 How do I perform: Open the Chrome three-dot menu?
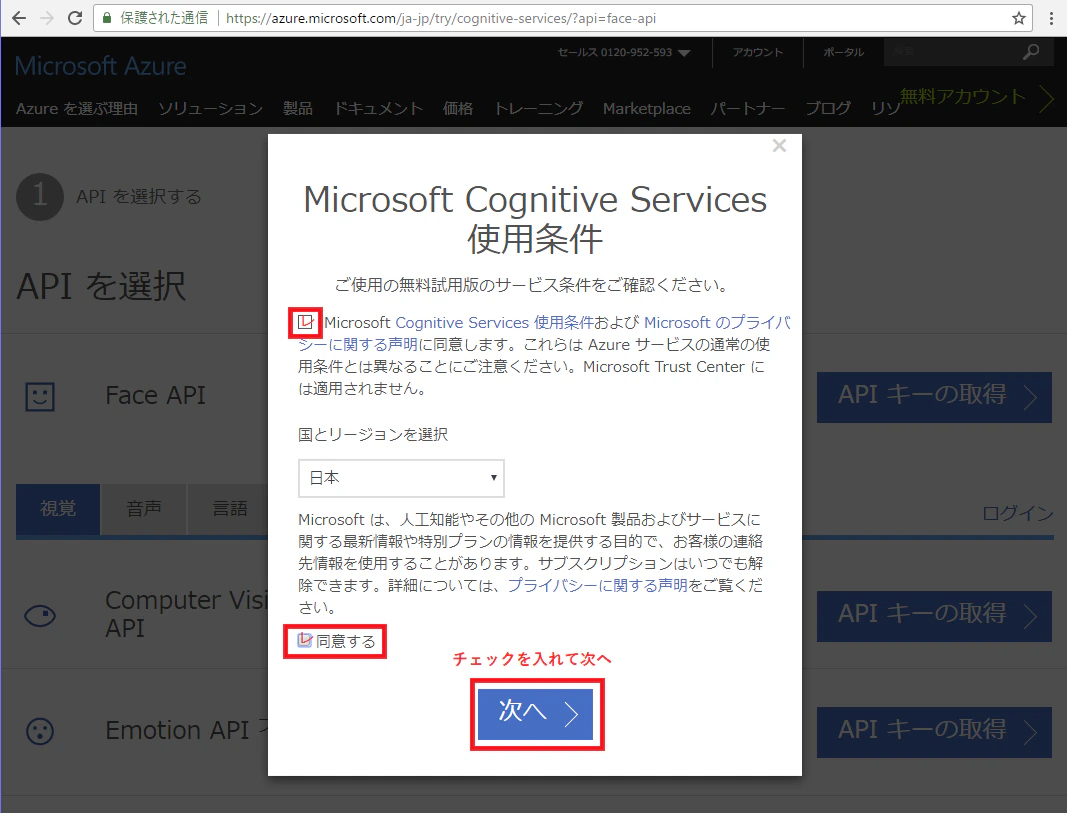click(x=1051, y=18)
